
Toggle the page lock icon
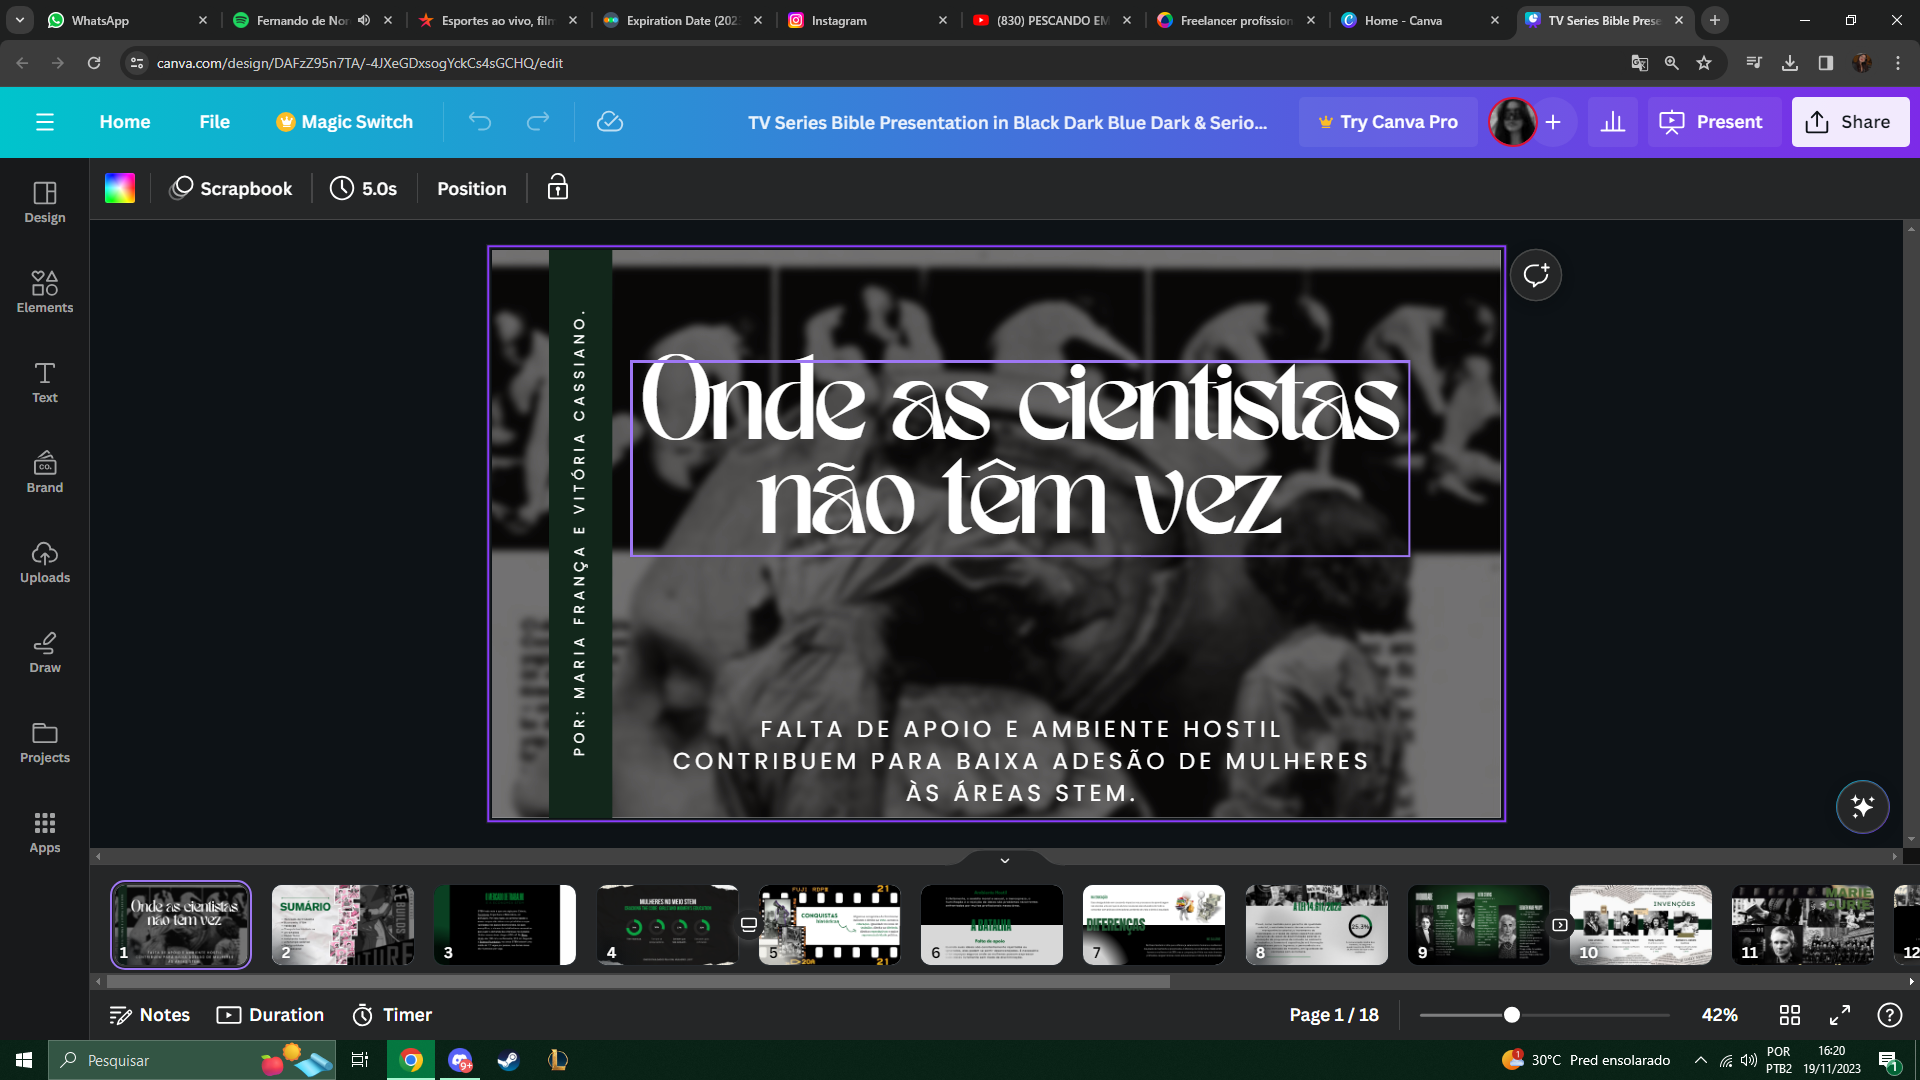pos(558,188)
